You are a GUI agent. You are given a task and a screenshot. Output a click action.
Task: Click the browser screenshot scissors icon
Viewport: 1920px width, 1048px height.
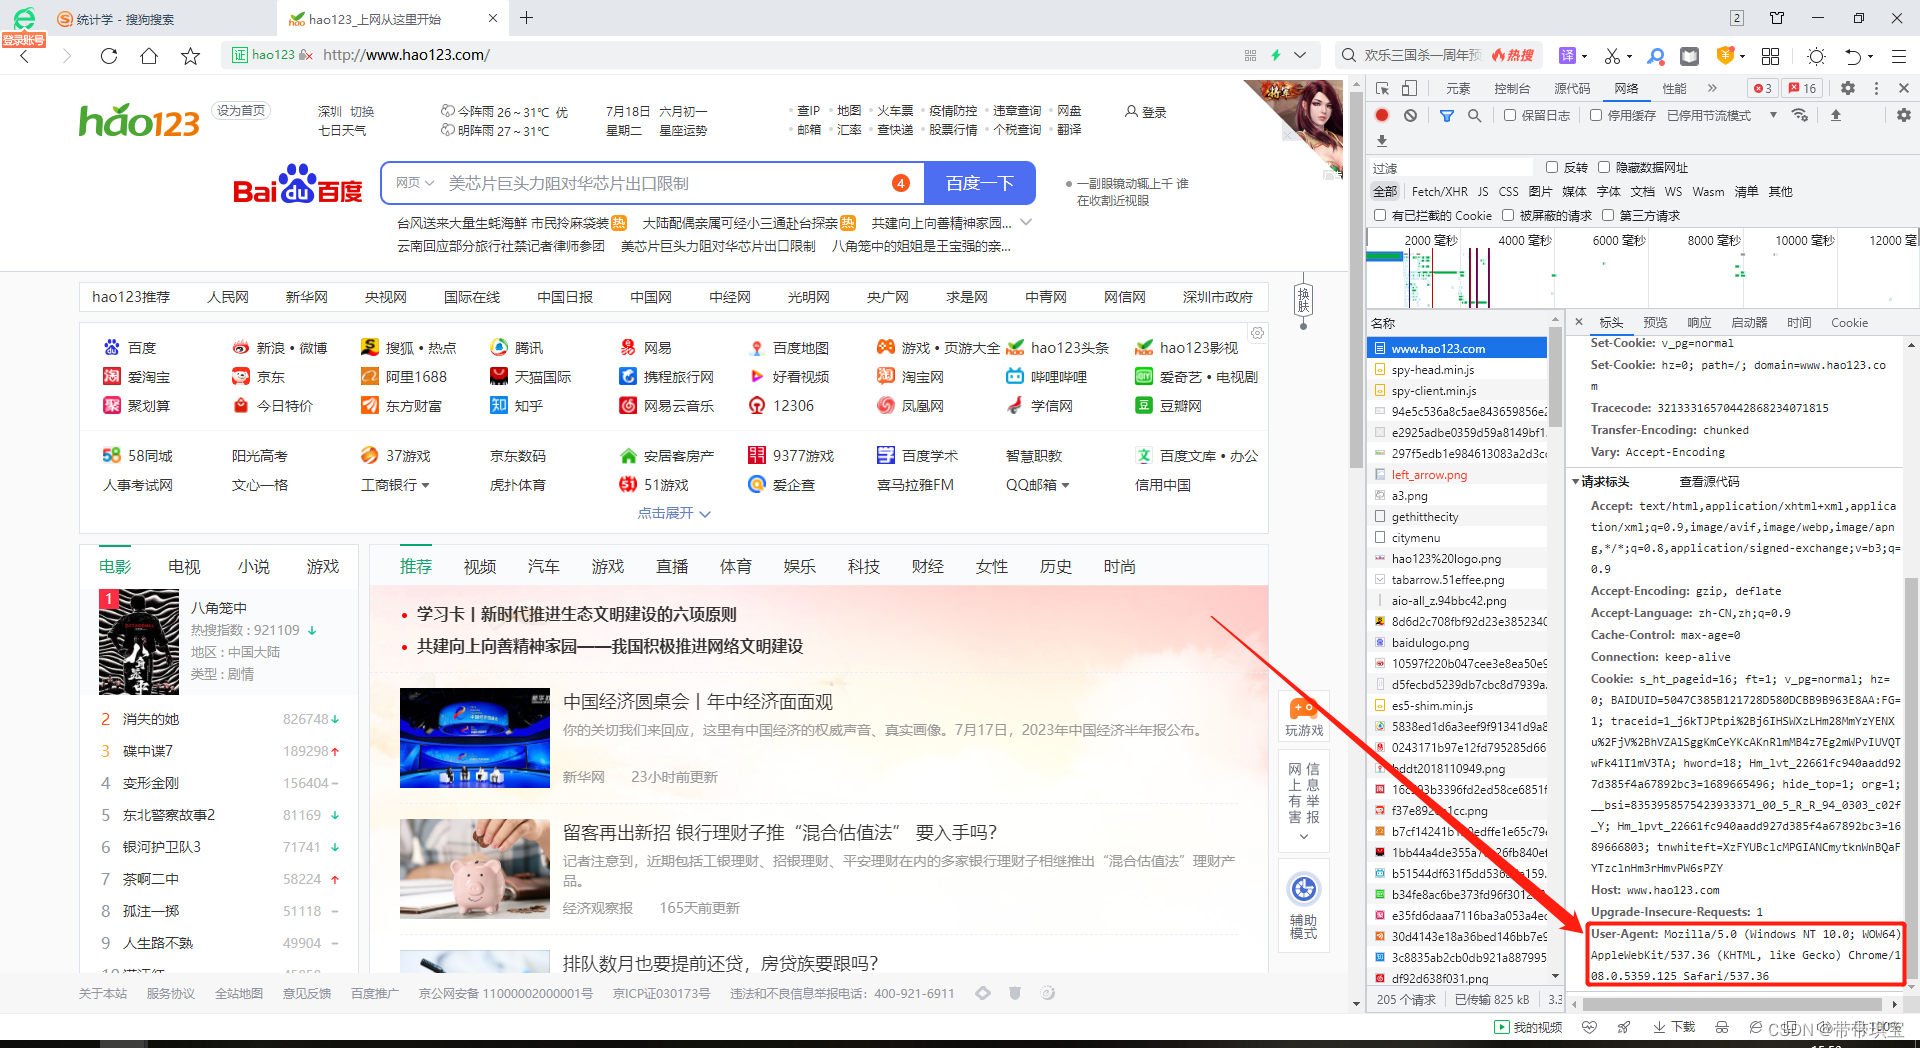(x=1610, y=55)
